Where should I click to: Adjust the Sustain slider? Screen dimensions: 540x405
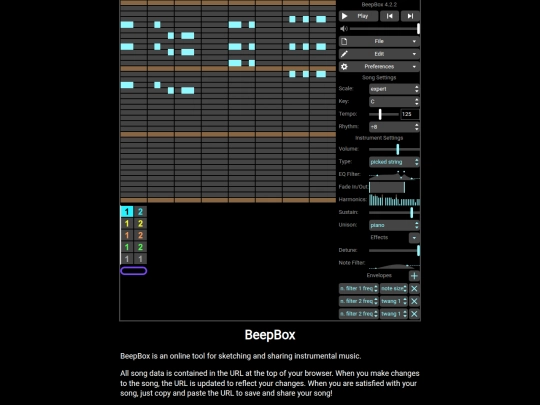[394, 212]
